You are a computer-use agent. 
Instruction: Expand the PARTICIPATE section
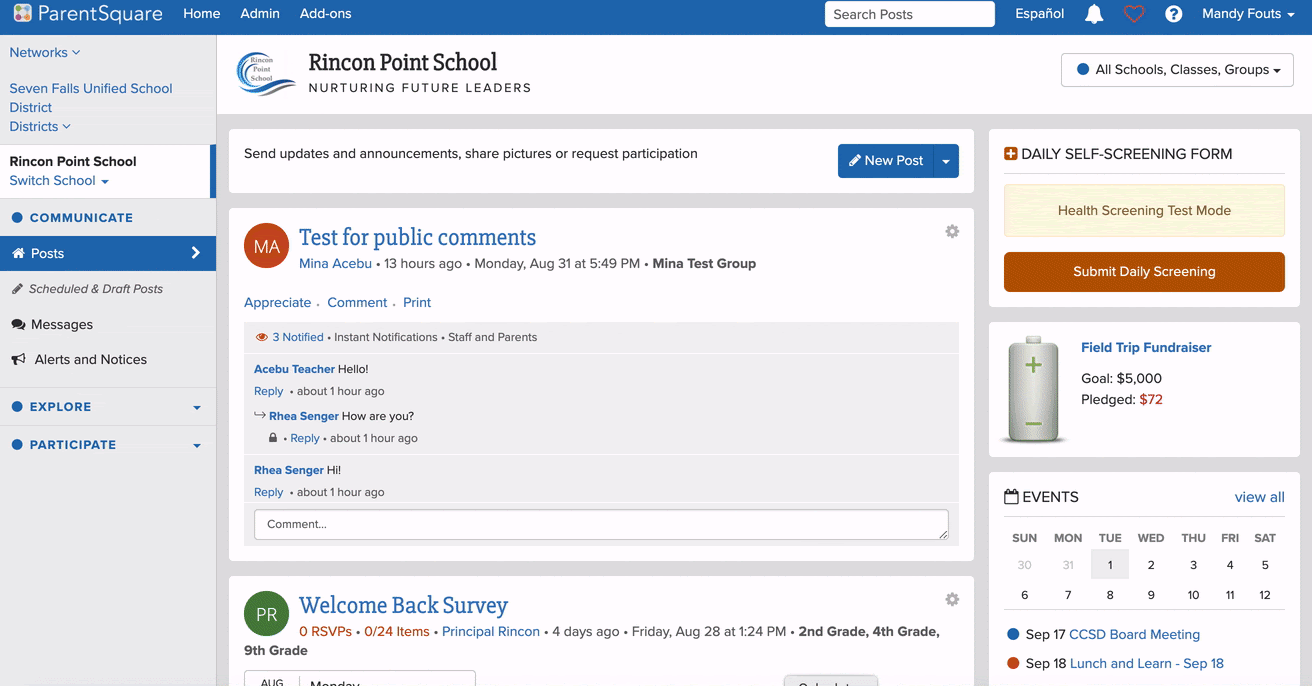point(107,445)
